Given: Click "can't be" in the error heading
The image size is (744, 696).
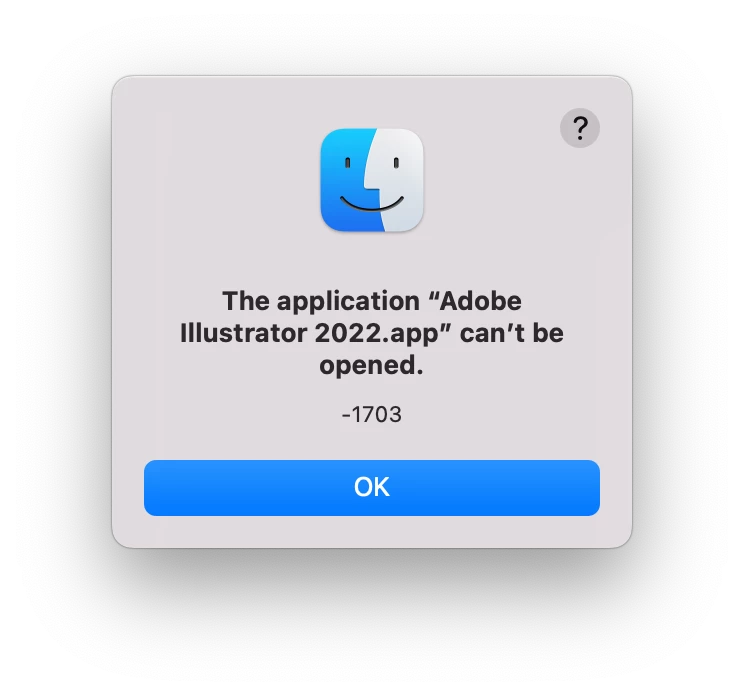Looking at the screenshot, I should click(512, 333).
